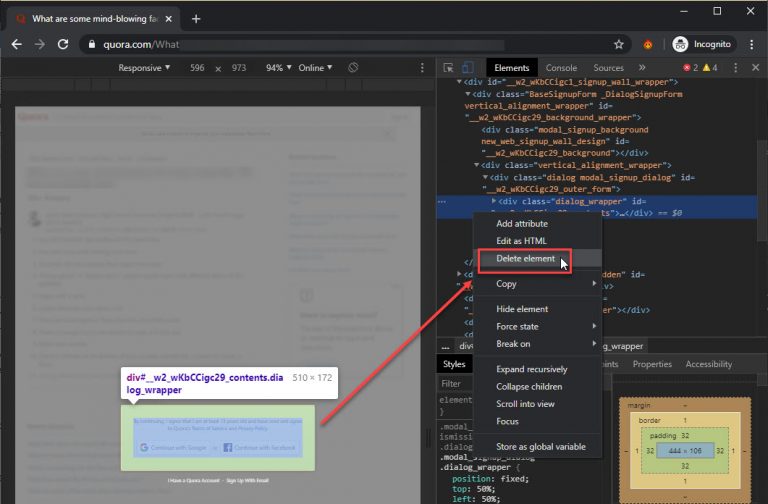Click Sign Up With Email link

tap(247, 480)
